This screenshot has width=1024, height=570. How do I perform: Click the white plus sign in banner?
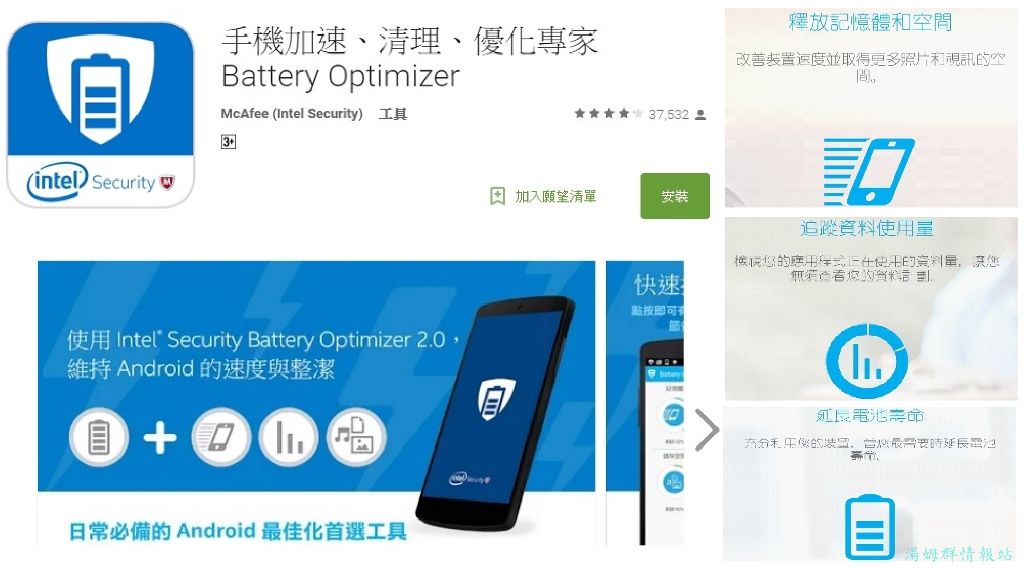160,437
